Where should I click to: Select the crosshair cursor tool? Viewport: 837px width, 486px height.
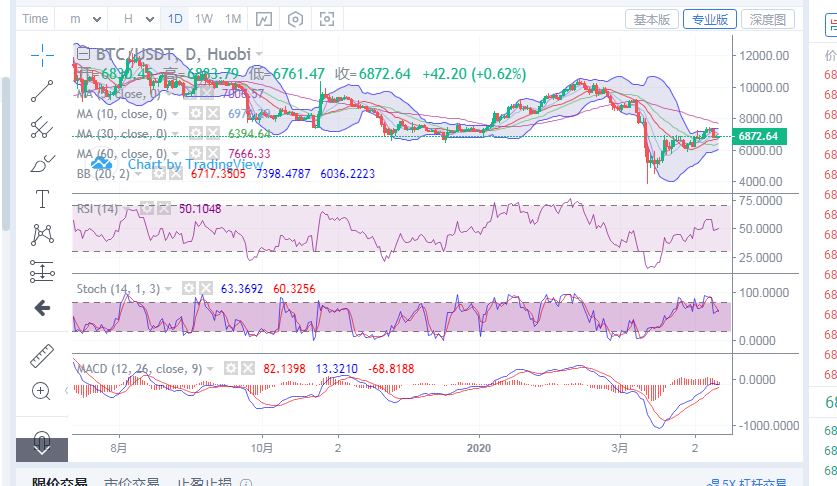[x=42, y=53]
